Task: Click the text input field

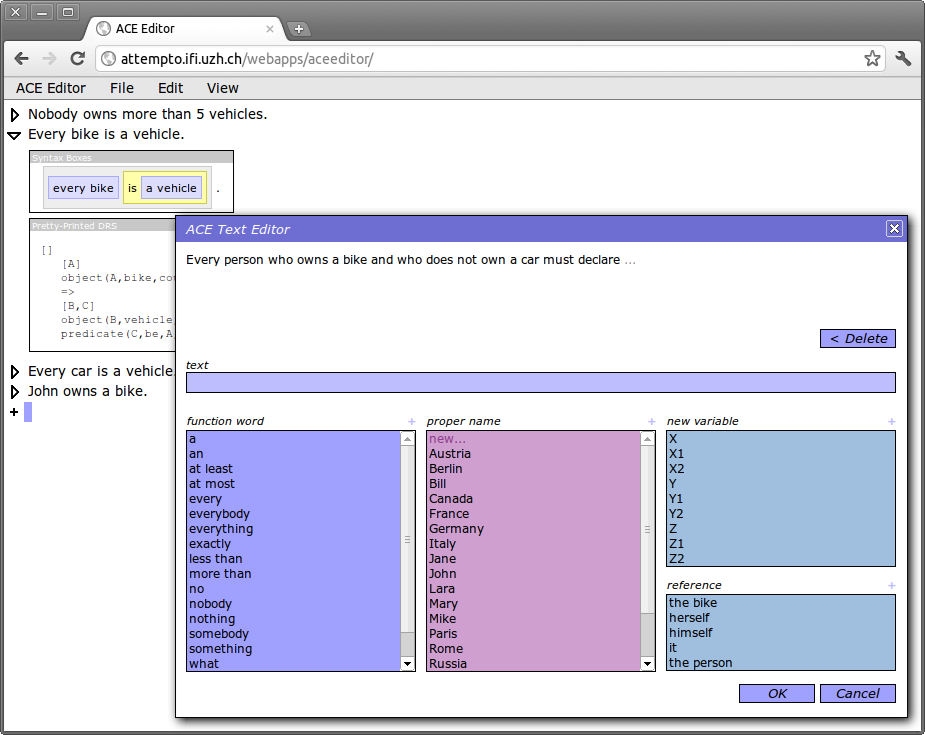Action: (x=540, y=383)
